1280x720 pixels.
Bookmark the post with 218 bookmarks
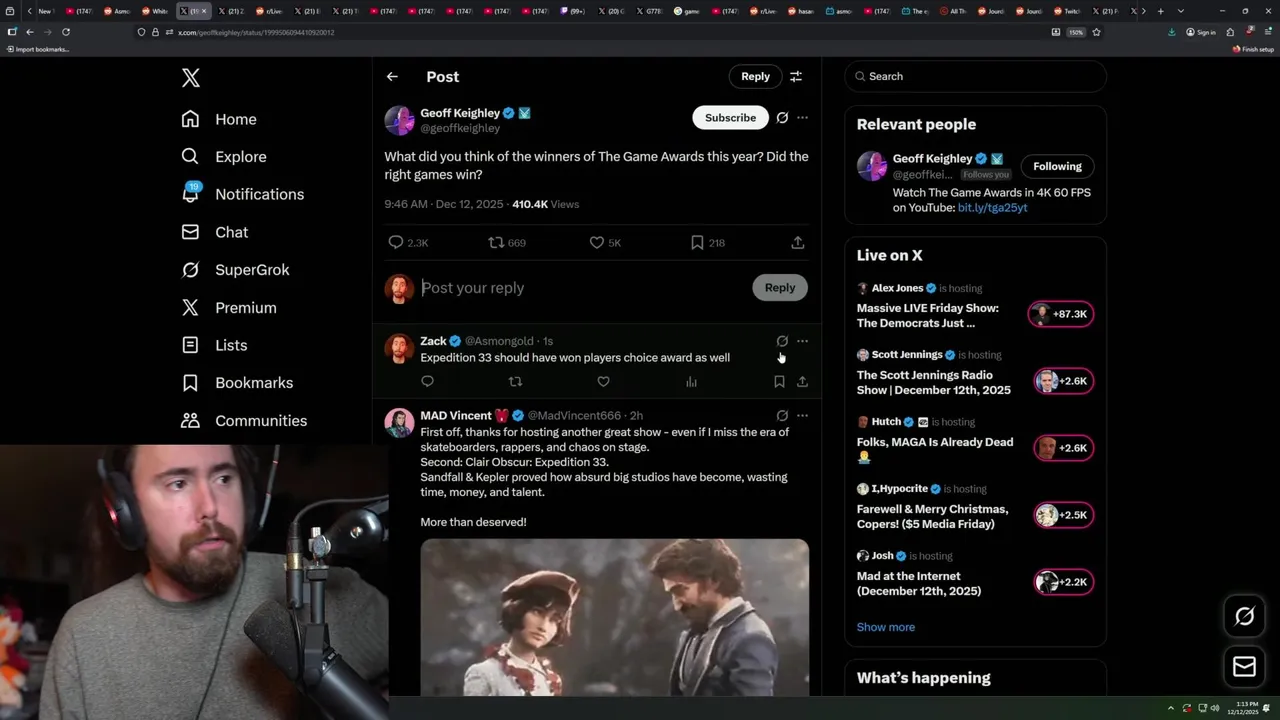697,242
